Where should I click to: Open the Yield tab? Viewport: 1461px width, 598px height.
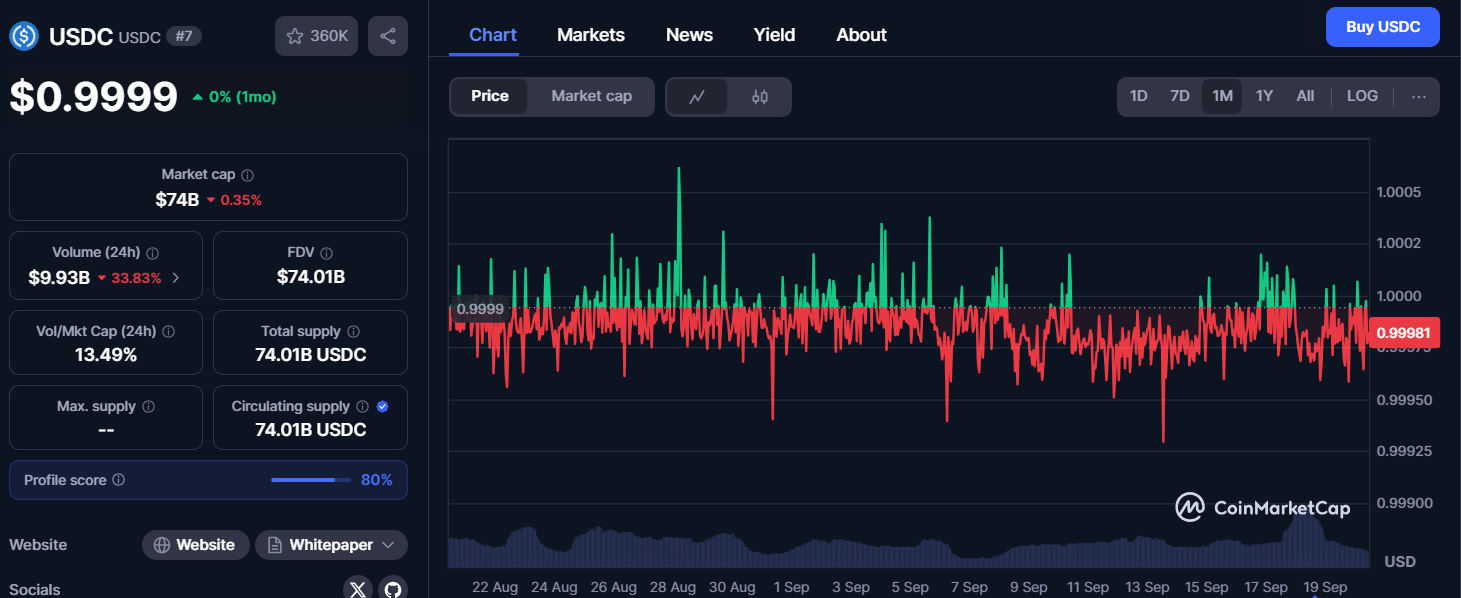click(x=774, y=35)
